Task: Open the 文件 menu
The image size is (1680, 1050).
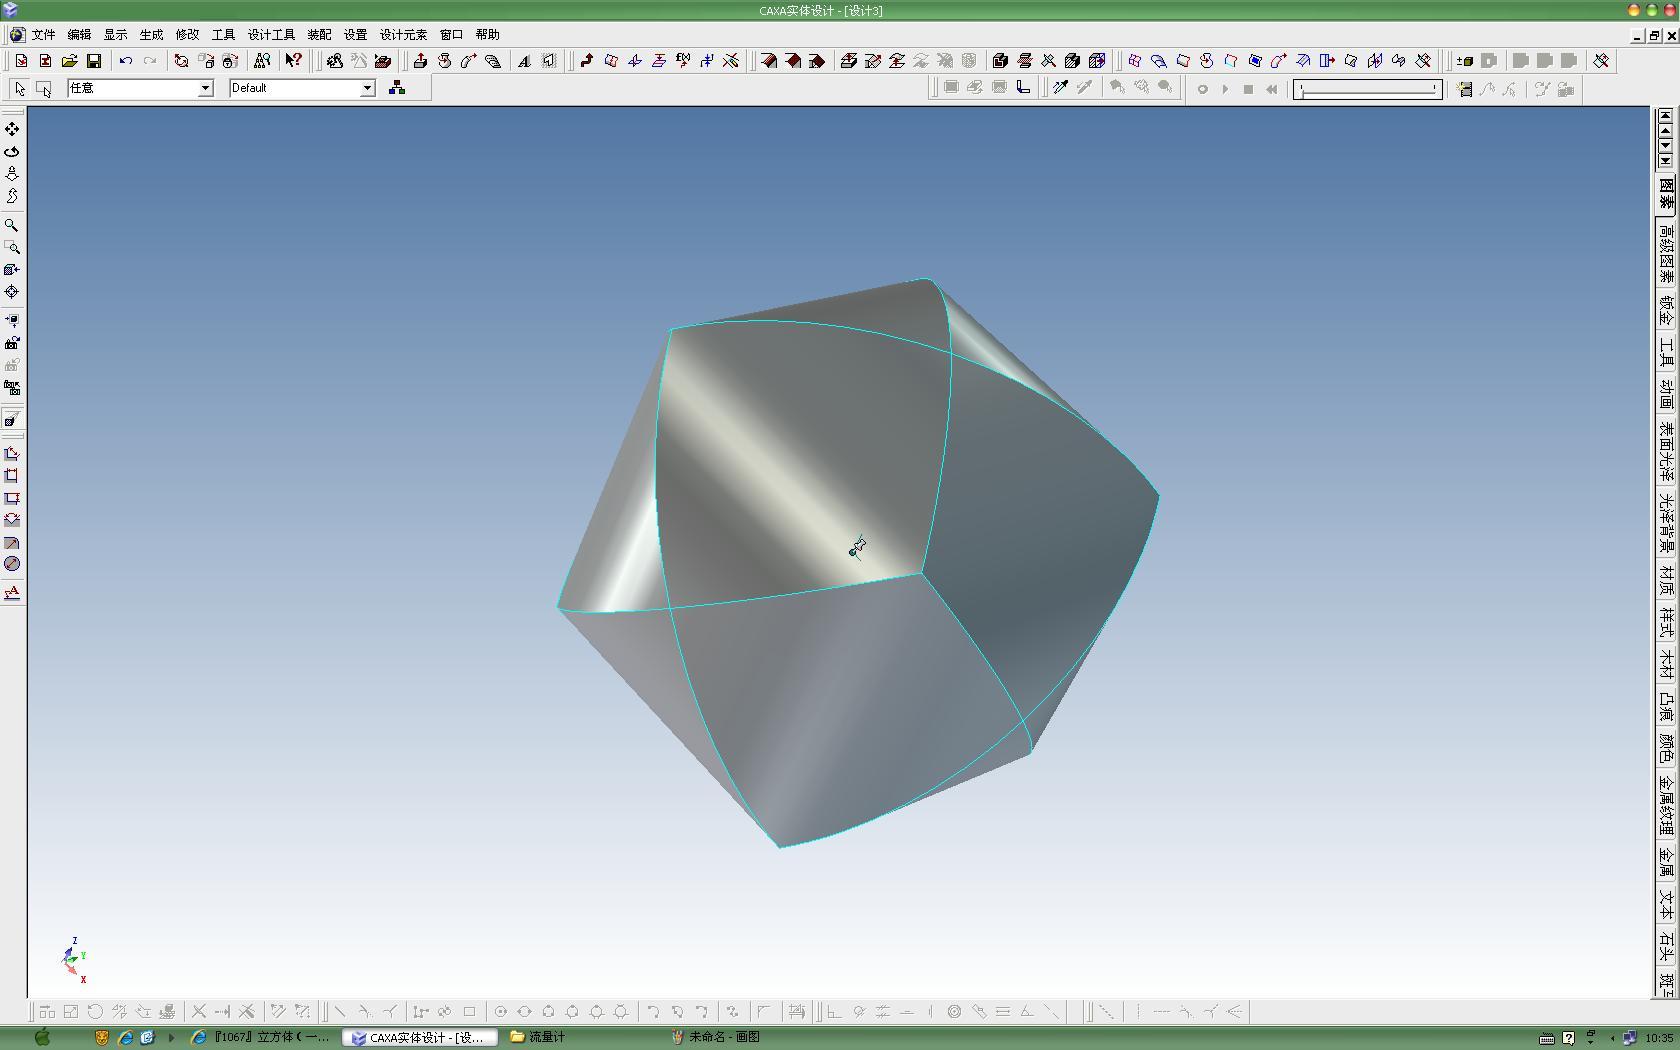Action: click(x=43, y=35)
